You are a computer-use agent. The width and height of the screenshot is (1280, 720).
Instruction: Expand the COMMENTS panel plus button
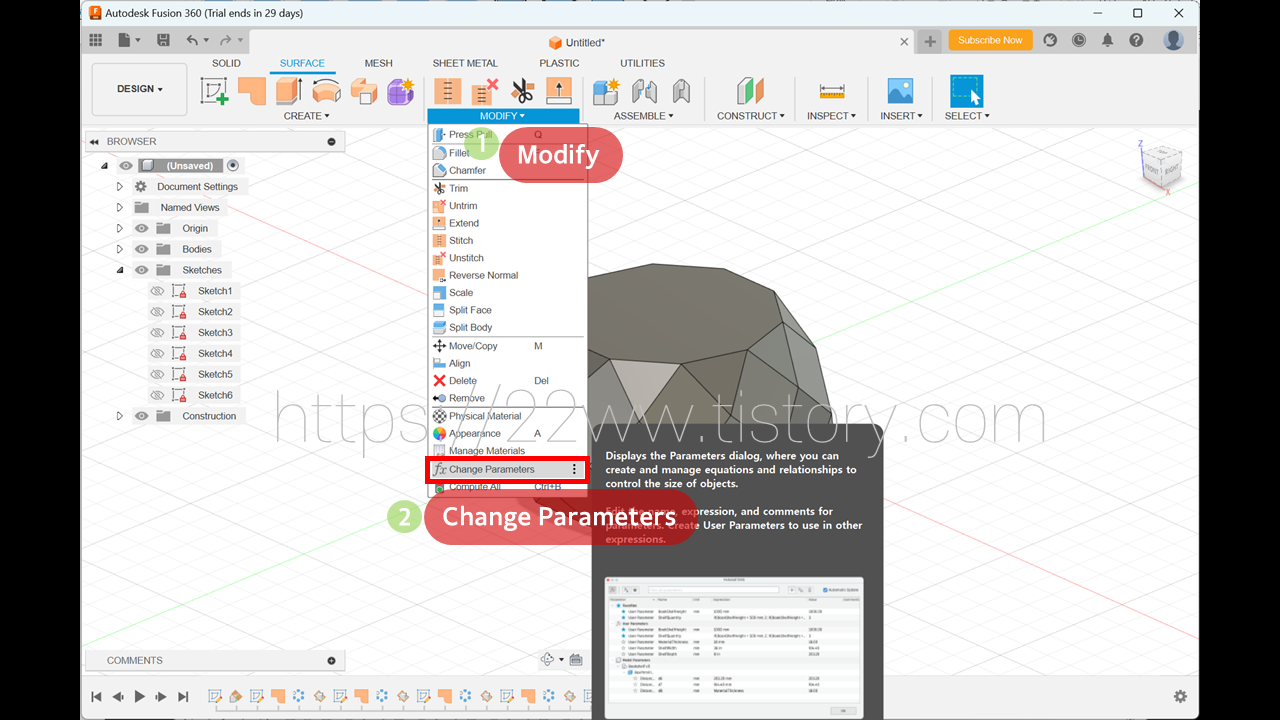click(x=331, y=660)
